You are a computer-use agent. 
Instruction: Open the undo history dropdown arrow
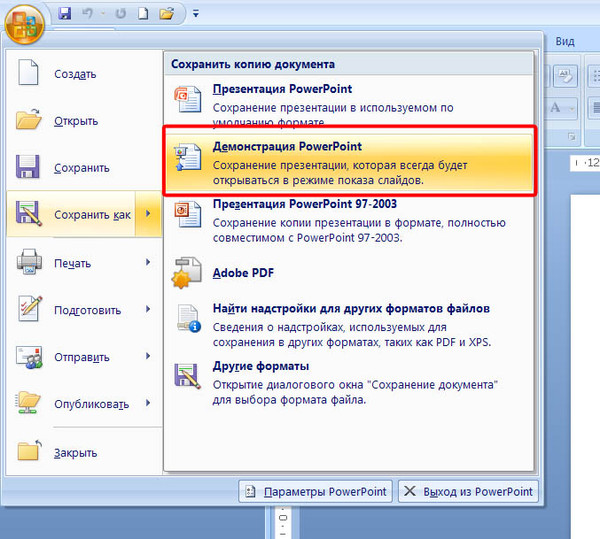(x=103, y=14)
